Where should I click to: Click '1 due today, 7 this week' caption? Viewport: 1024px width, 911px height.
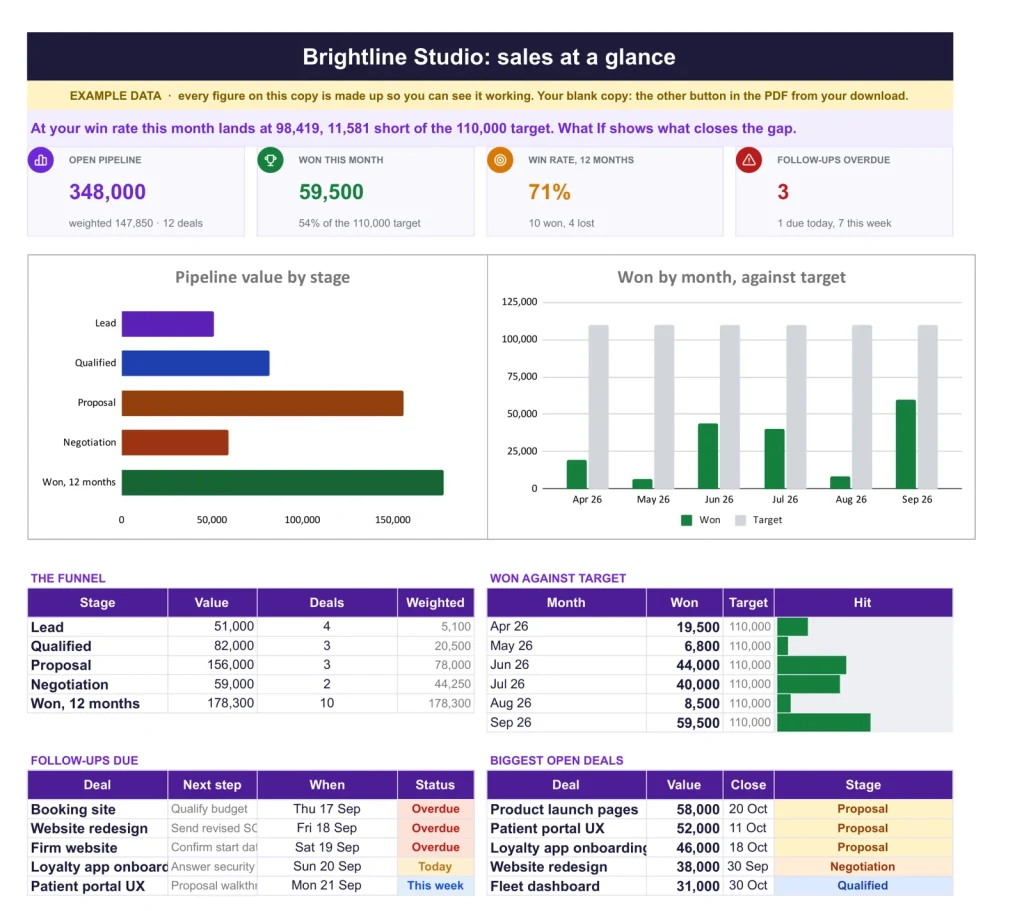pyautogui.click(x=834, y=223)
